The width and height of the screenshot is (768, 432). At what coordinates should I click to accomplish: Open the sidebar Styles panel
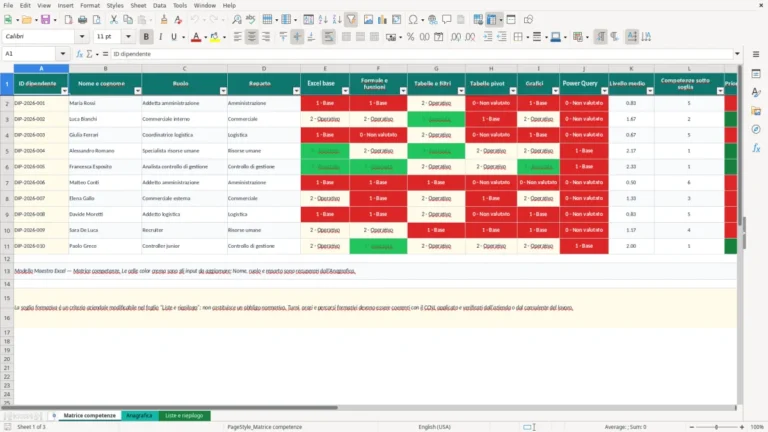(756, 92)
